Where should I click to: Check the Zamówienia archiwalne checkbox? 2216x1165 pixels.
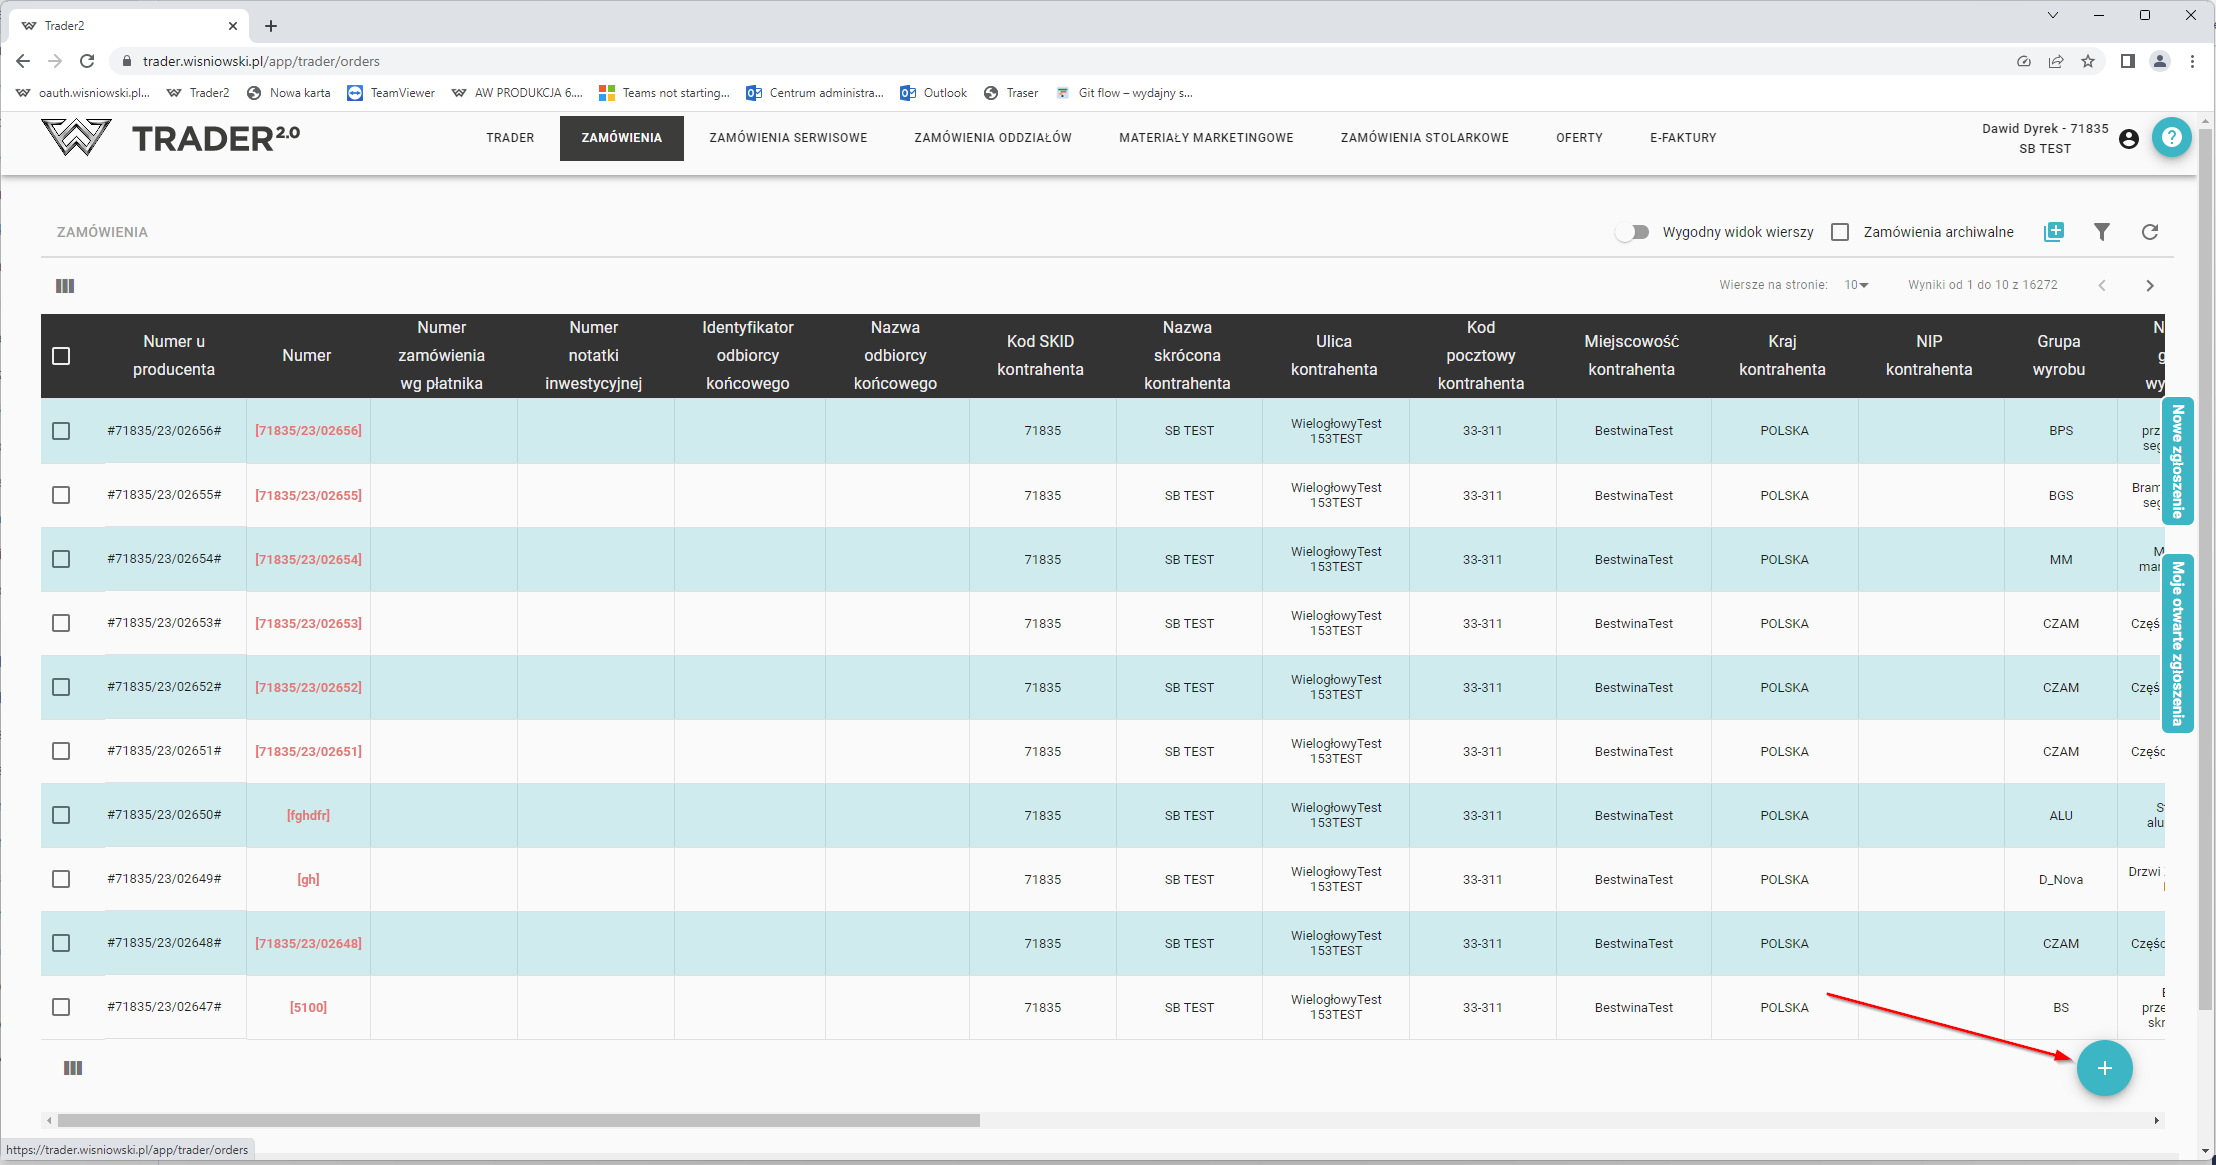(x=1840, y=232)
